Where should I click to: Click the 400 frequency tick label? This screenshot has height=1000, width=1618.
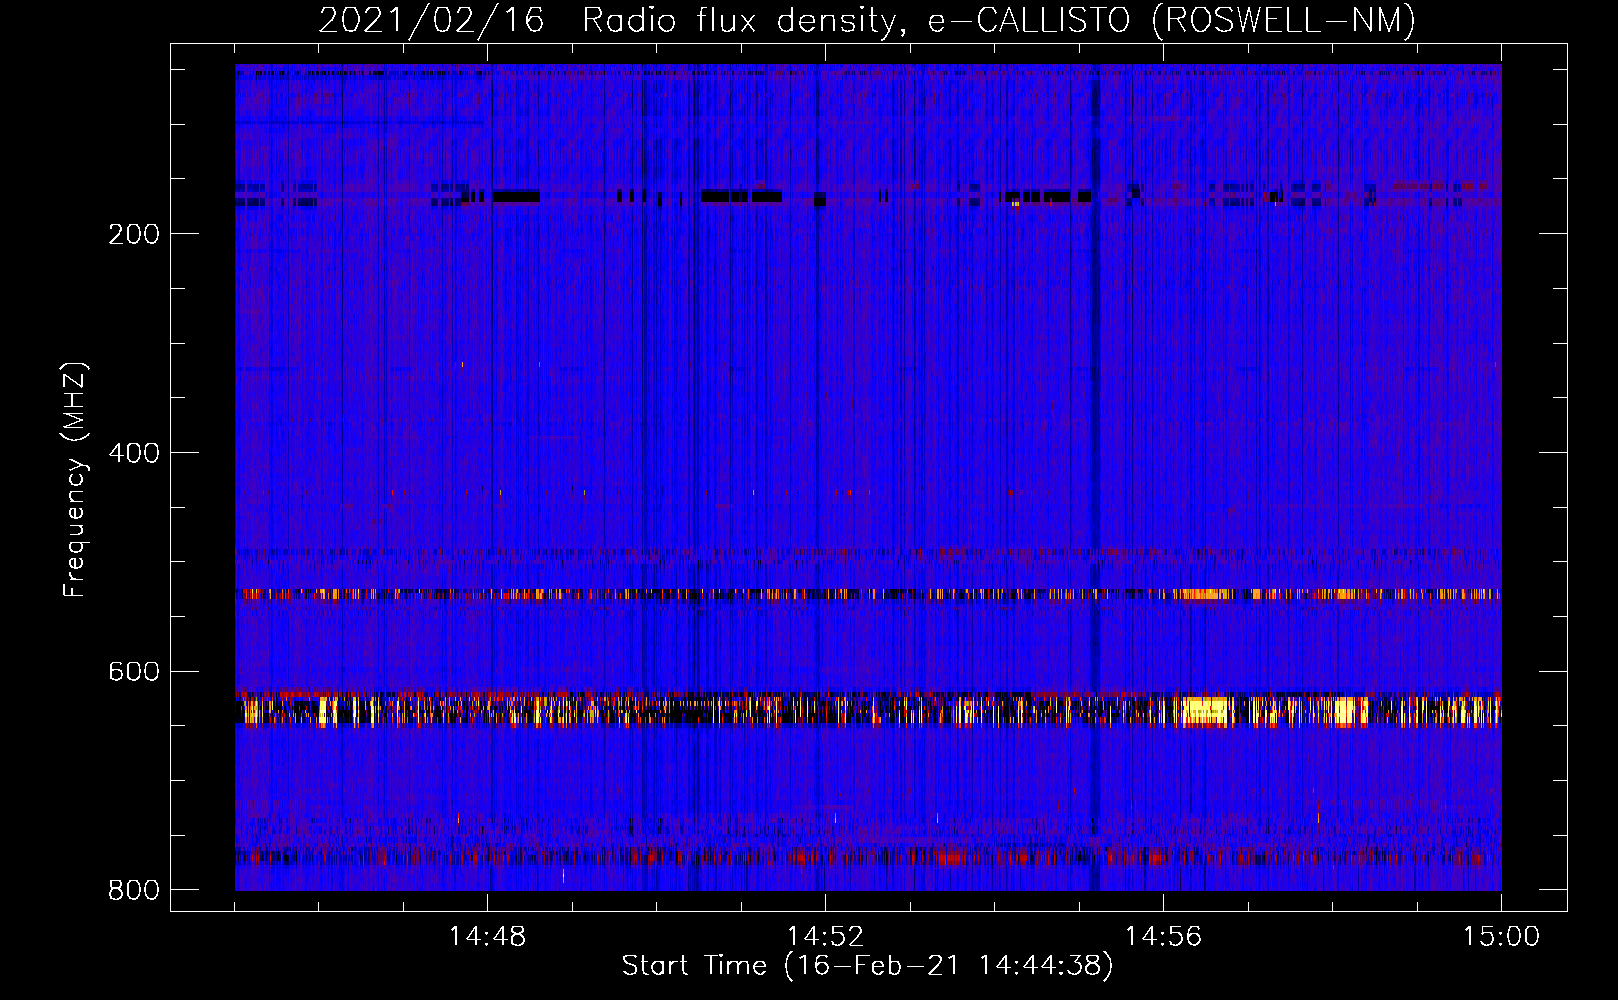(134, 453)
